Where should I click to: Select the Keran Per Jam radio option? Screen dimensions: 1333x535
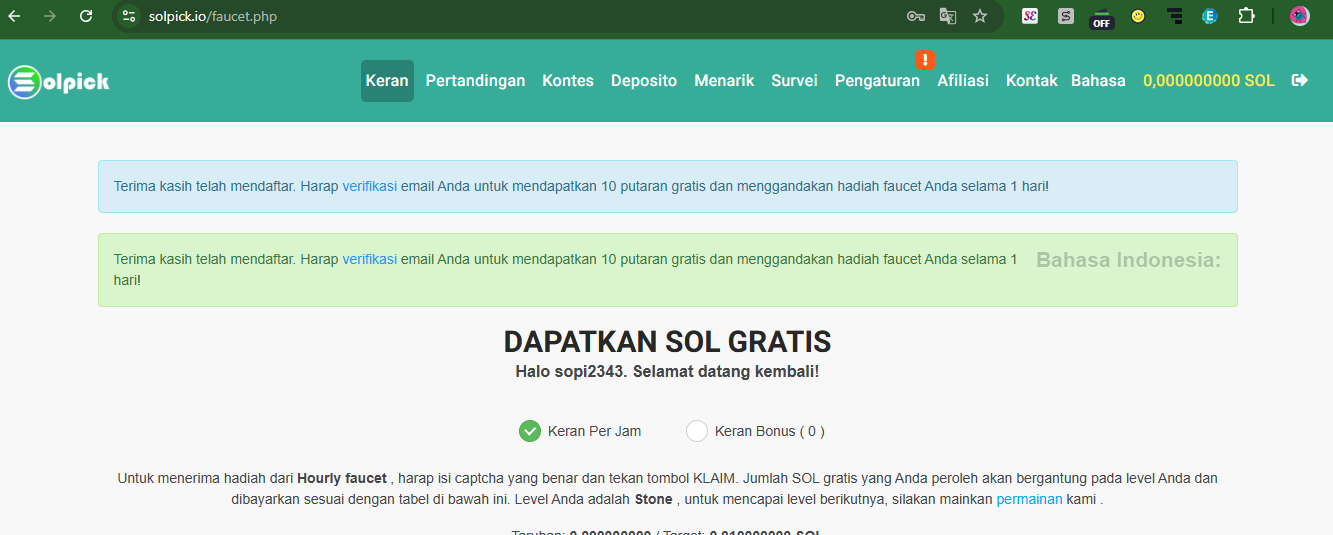pos(530,431)
